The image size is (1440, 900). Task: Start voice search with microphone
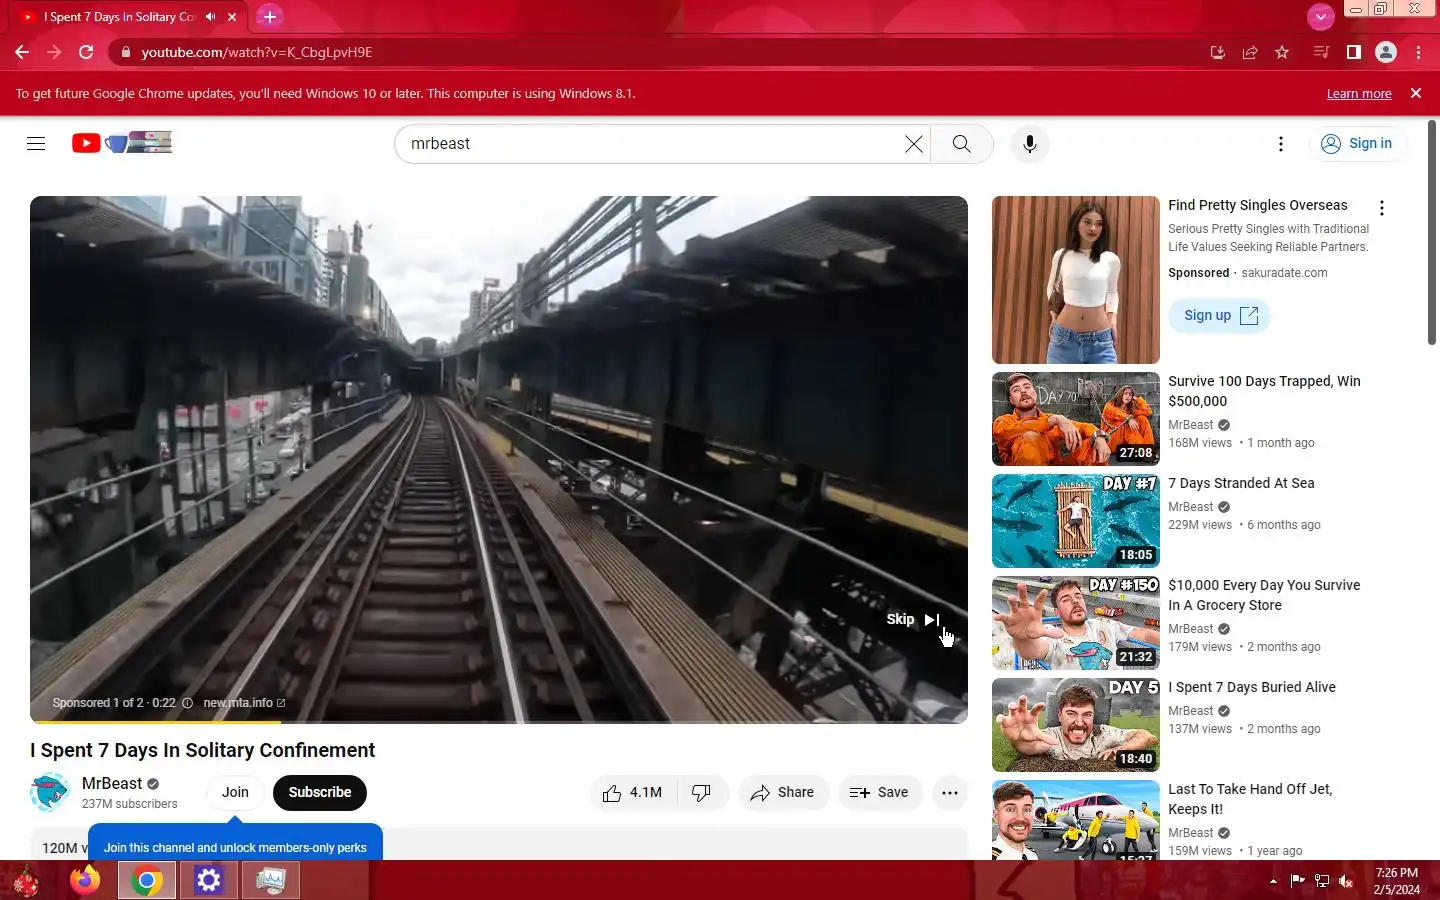click(x=1030, y=144)
